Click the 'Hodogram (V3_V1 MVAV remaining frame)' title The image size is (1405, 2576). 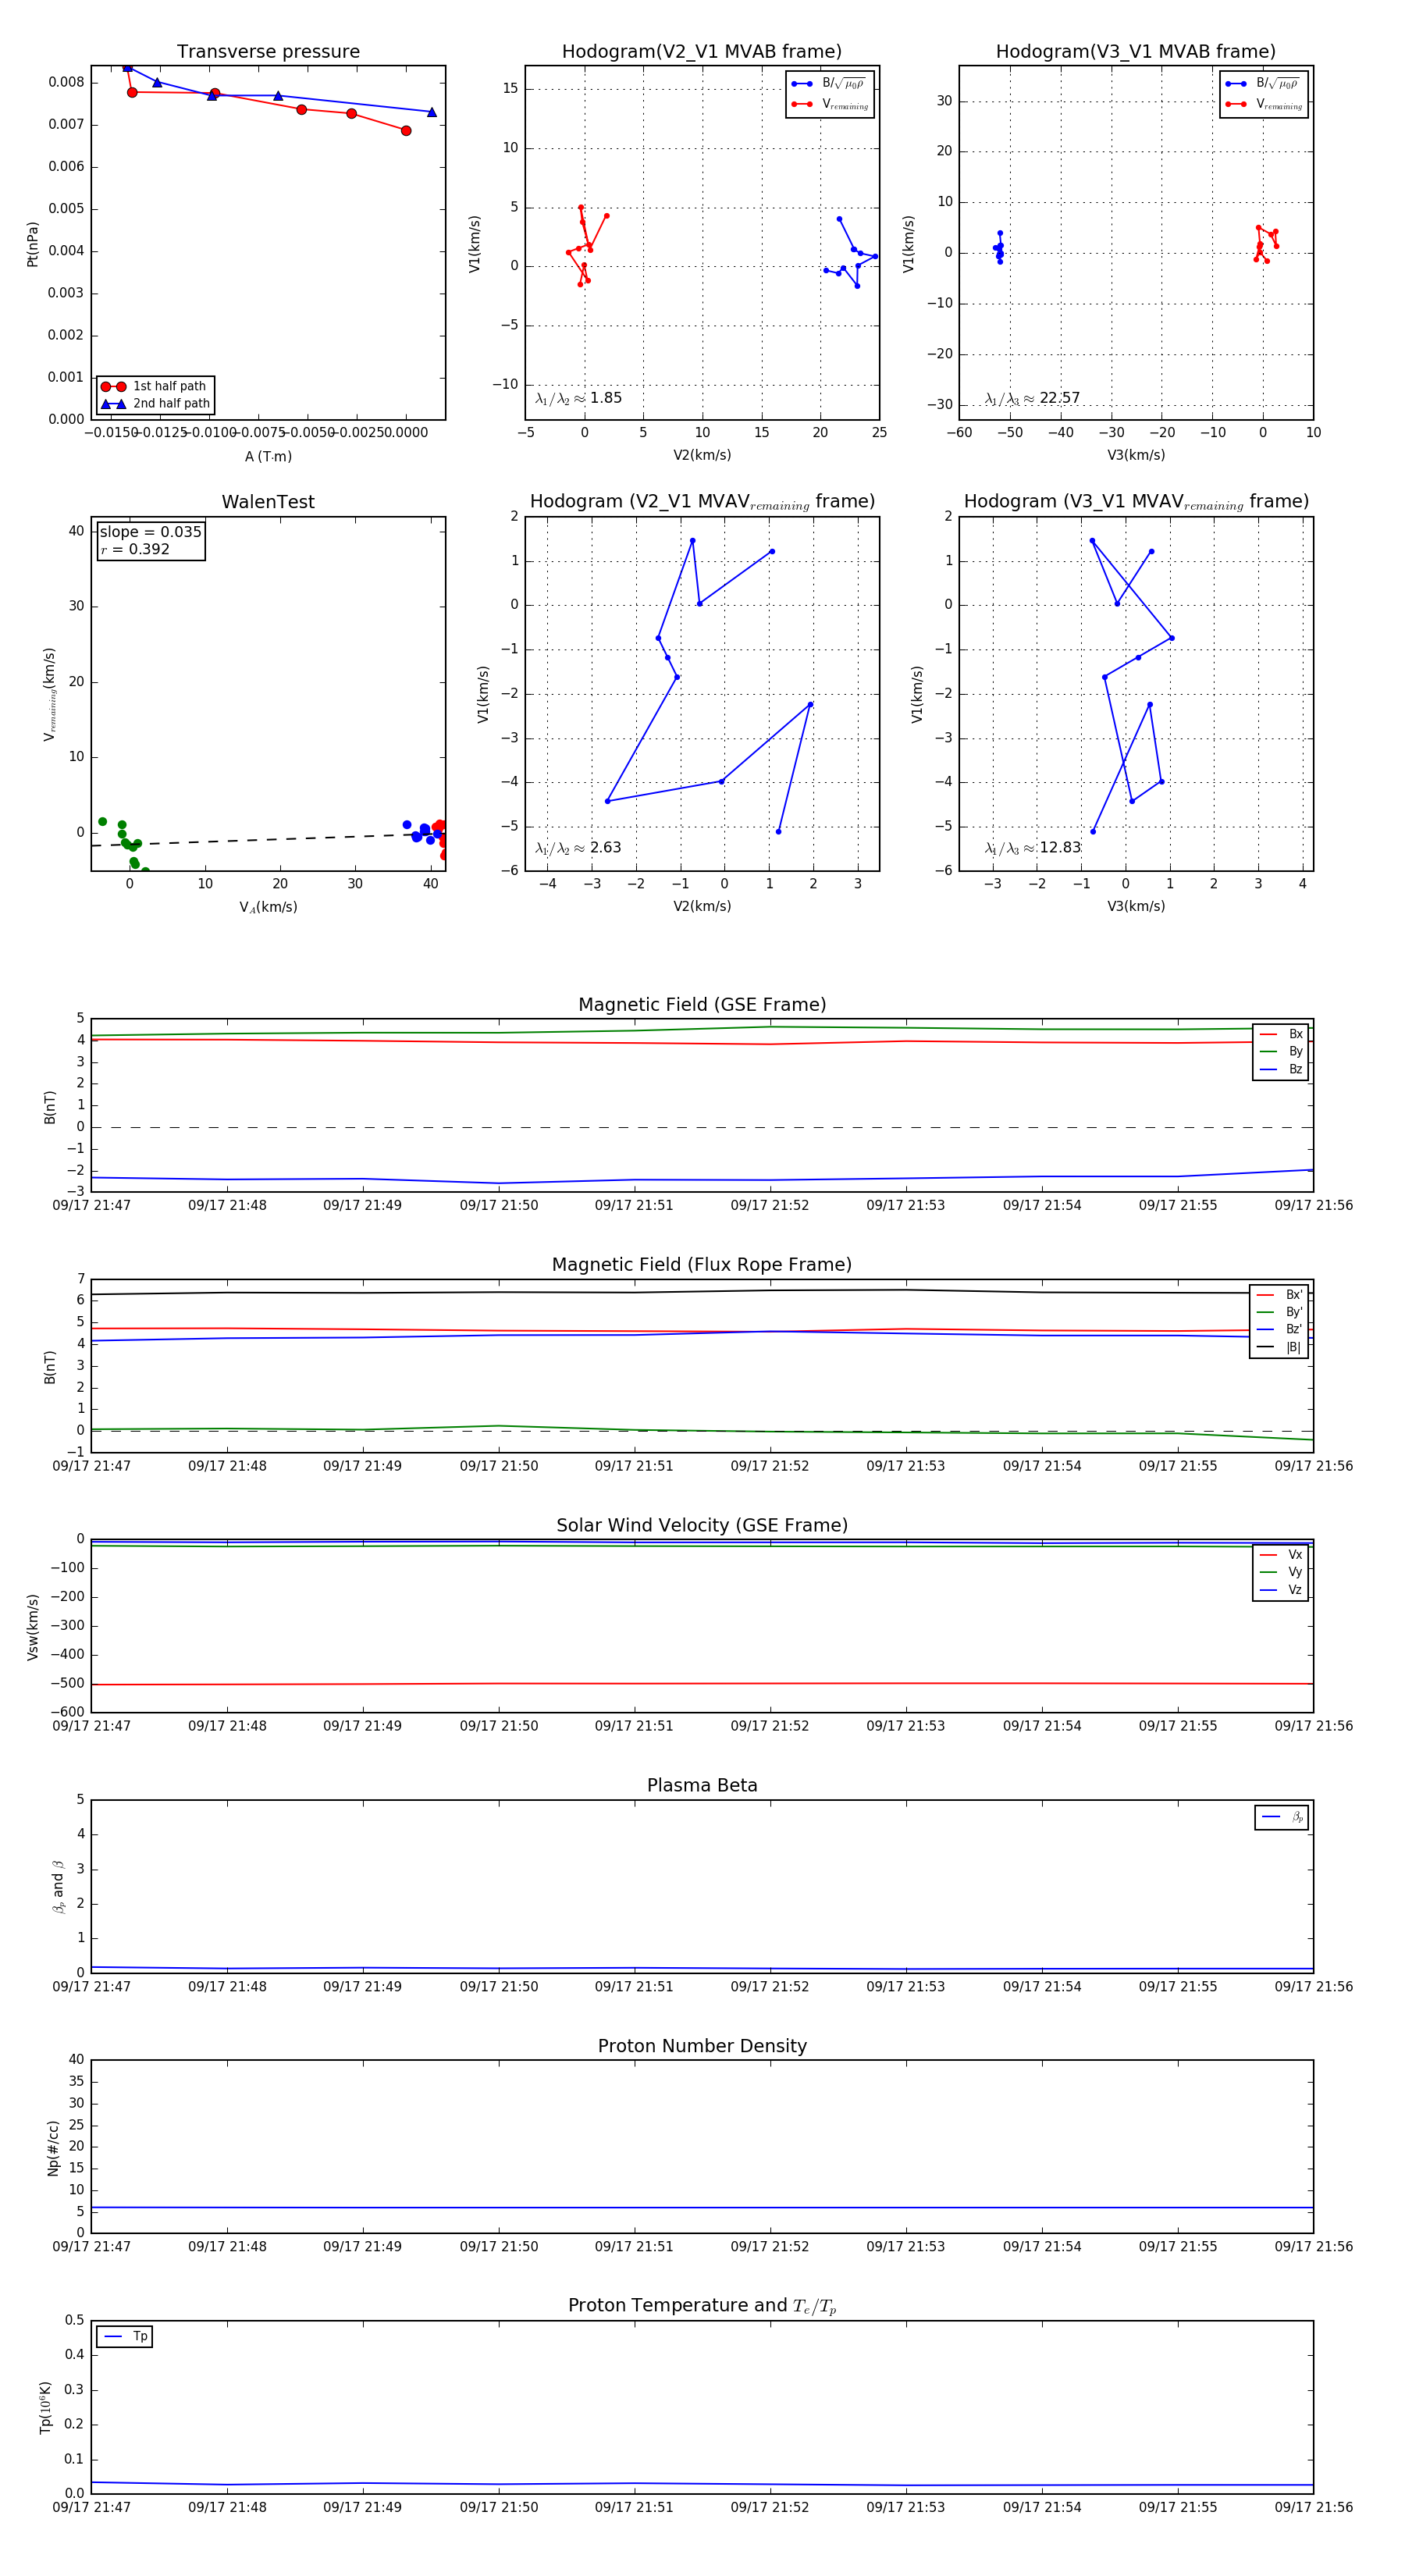(1136, 502)
